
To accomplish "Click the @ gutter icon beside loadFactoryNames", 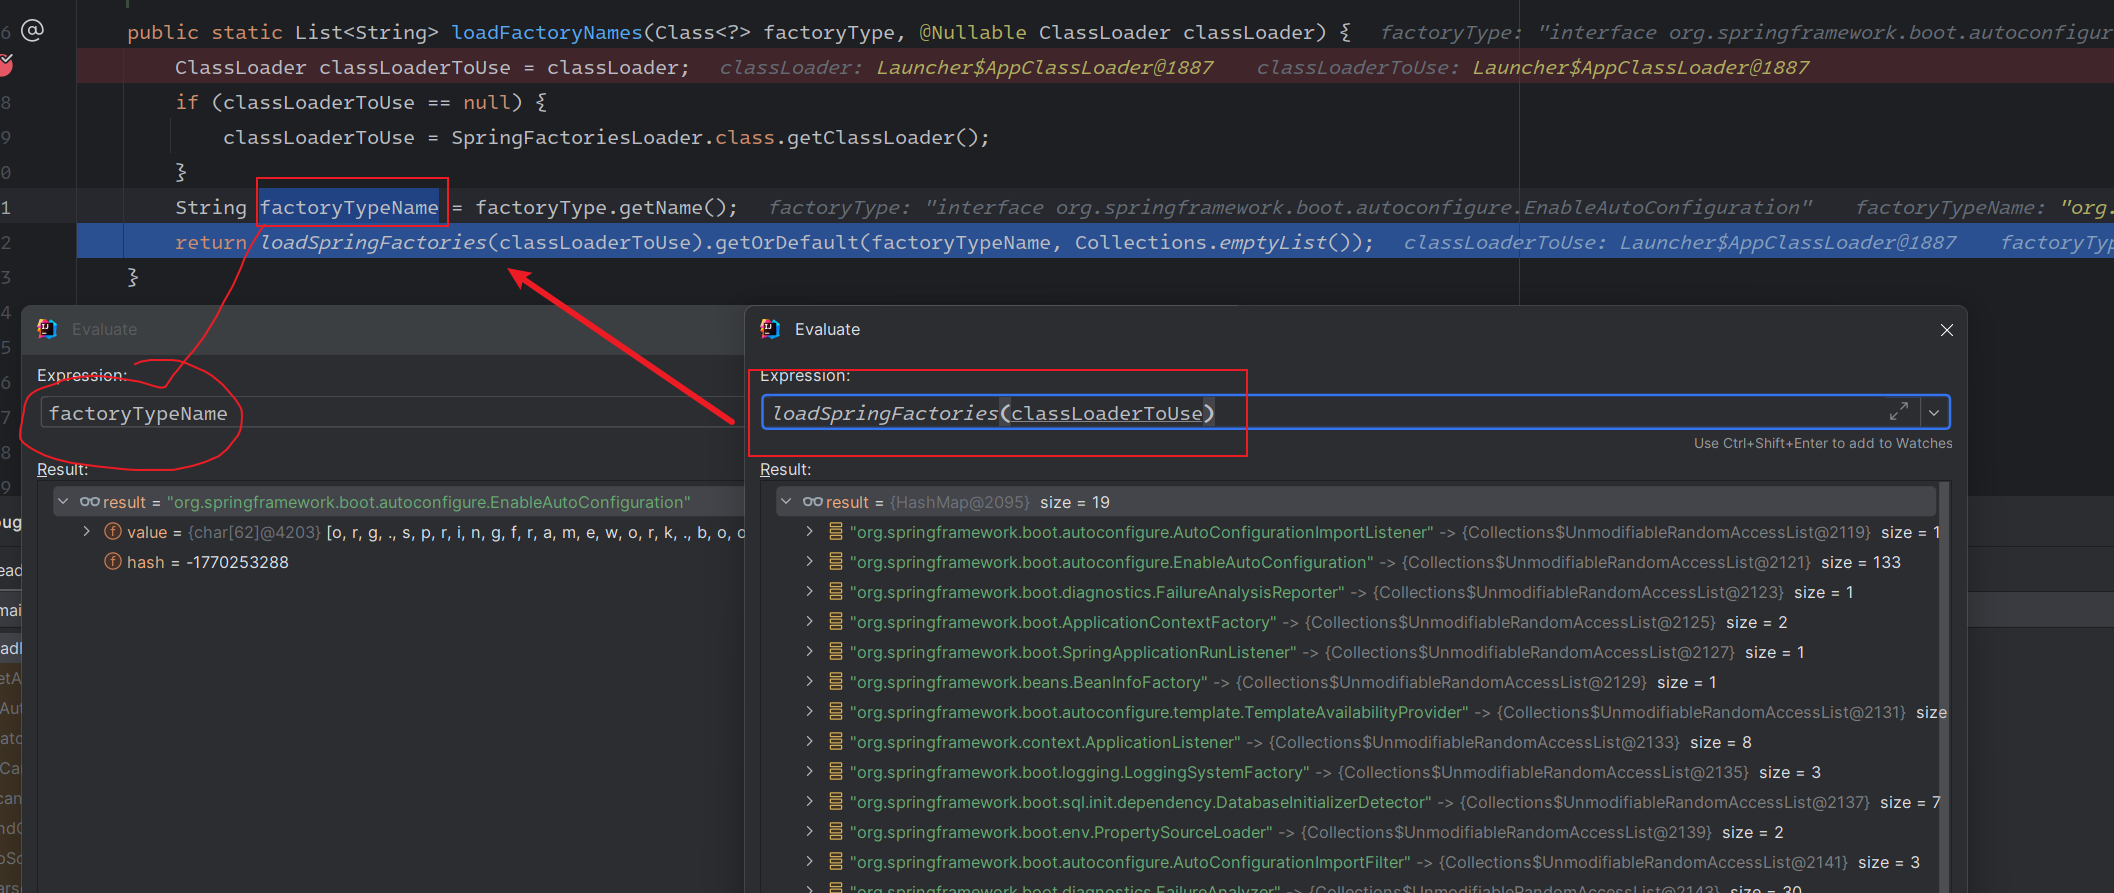I will pos(32,30).
